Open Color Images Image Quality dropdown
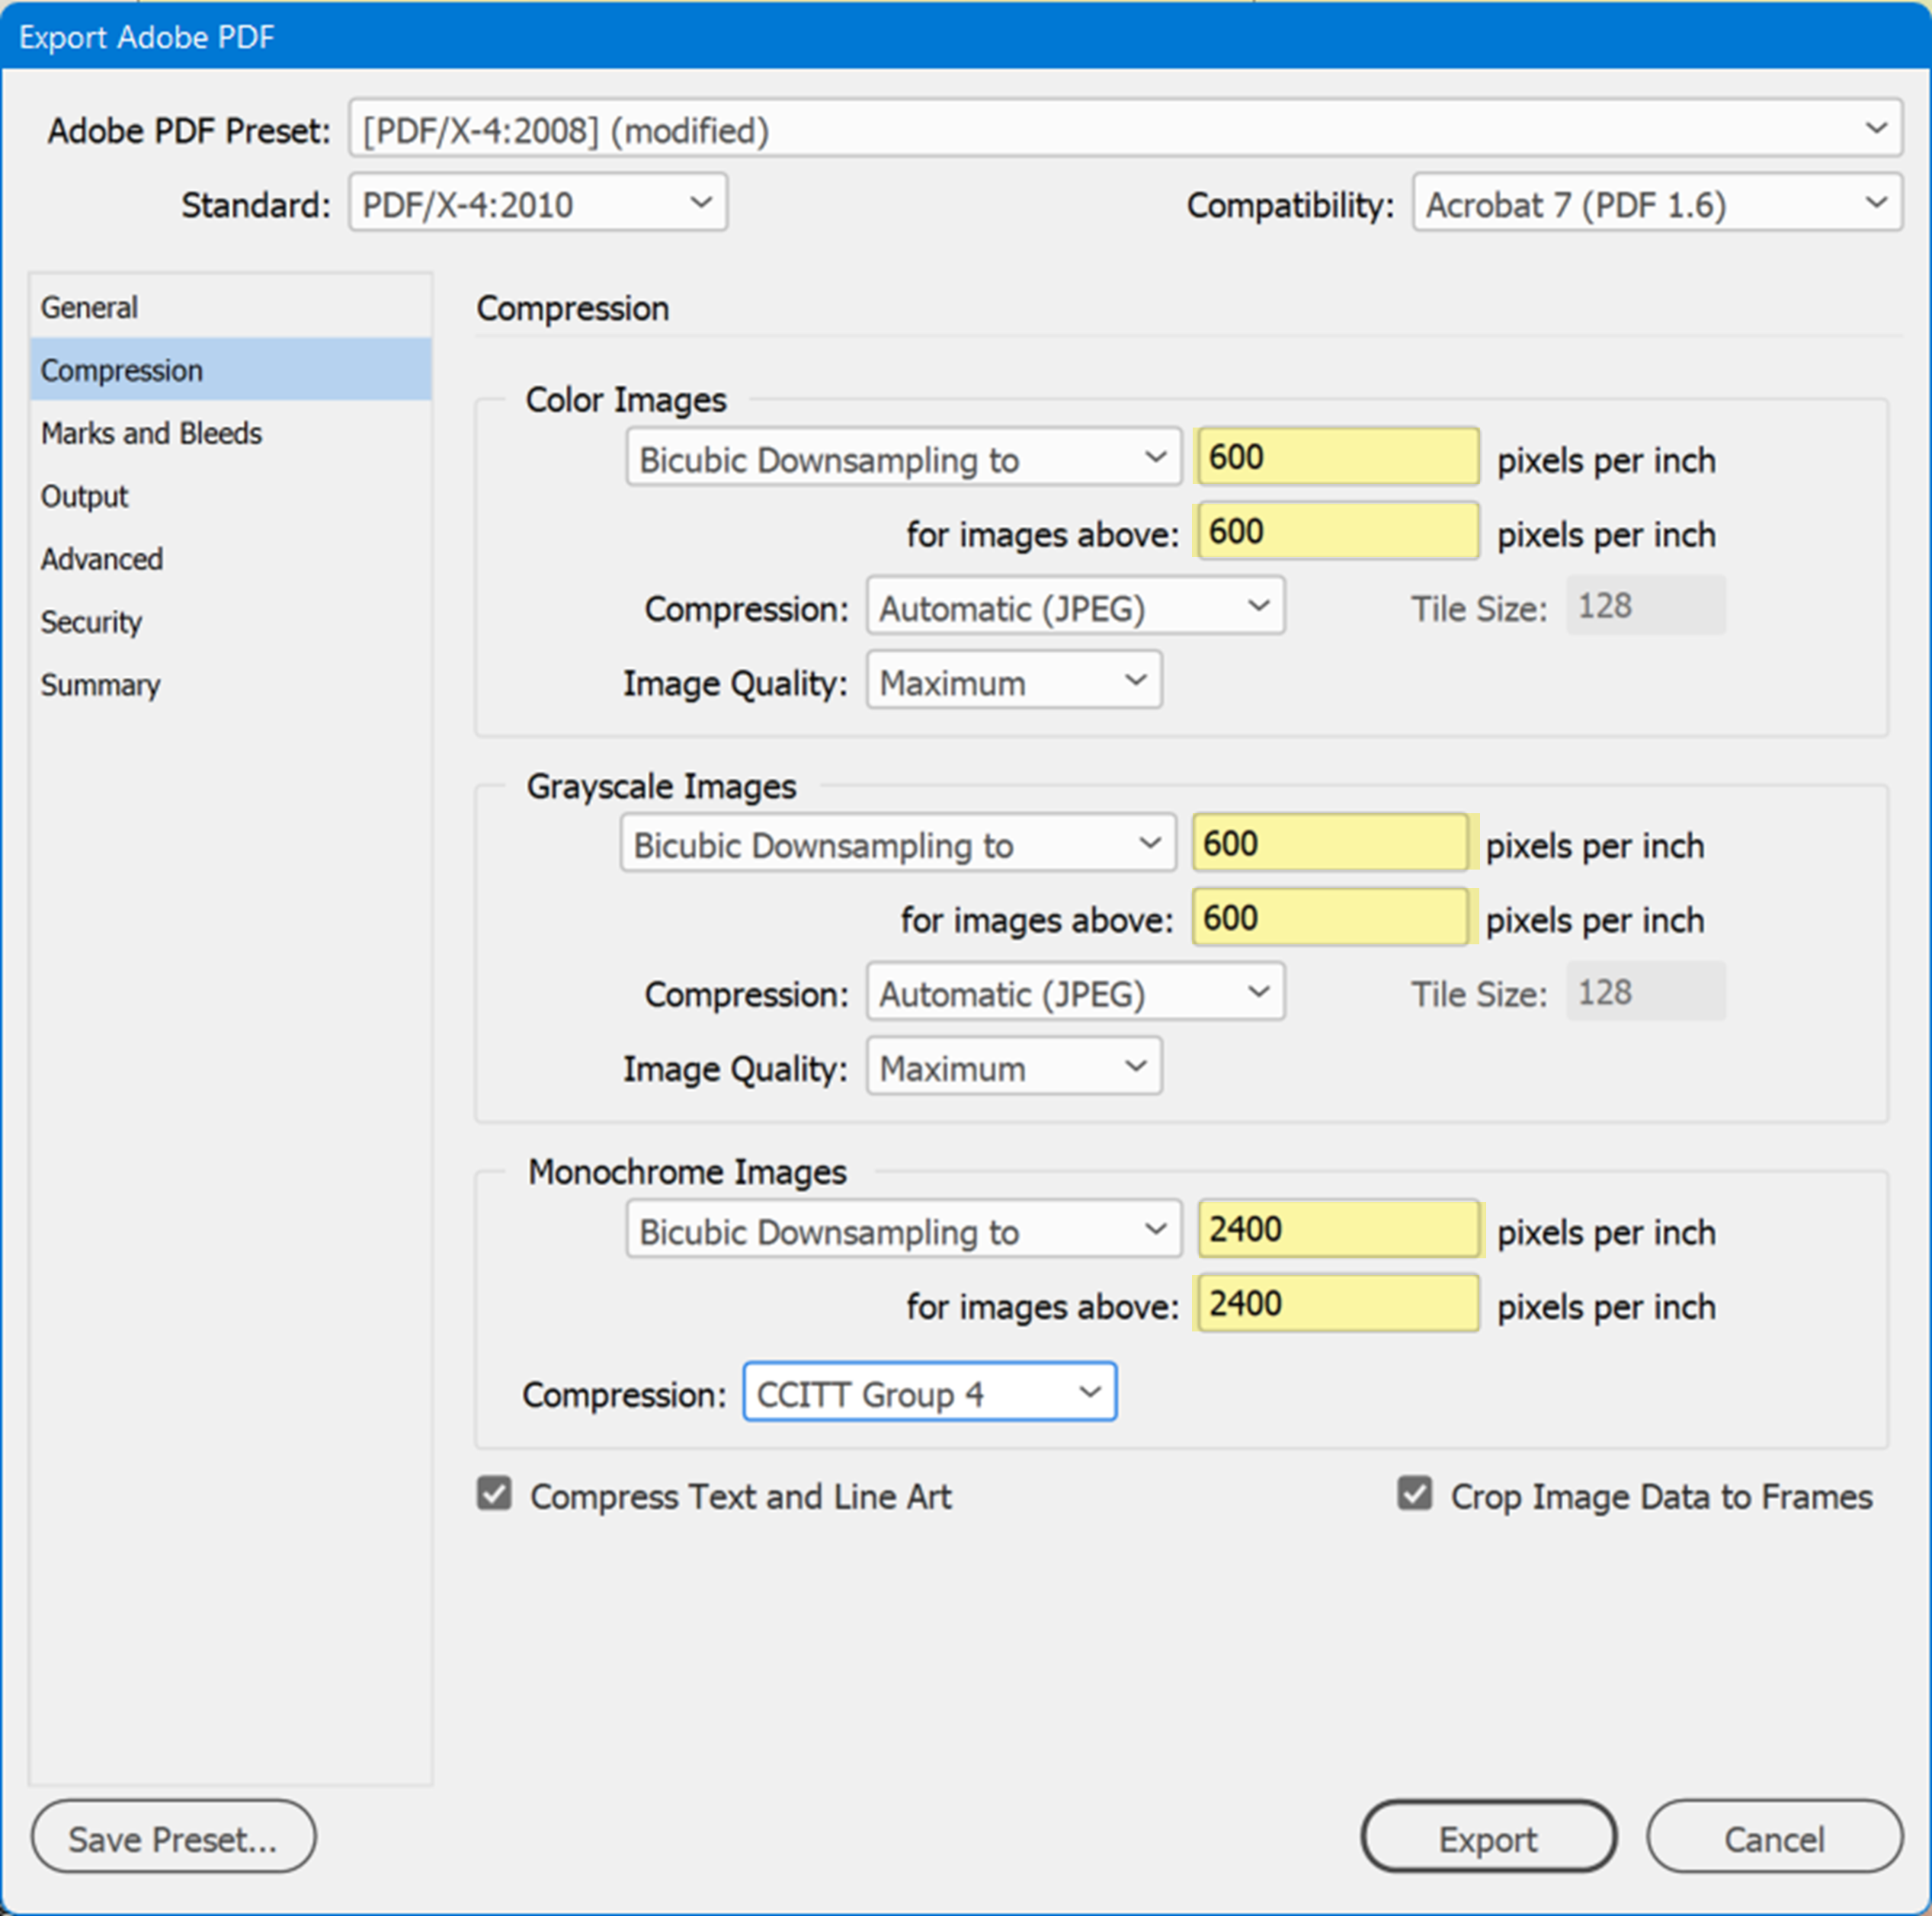1932x1916 pixels. point(1013,680)
